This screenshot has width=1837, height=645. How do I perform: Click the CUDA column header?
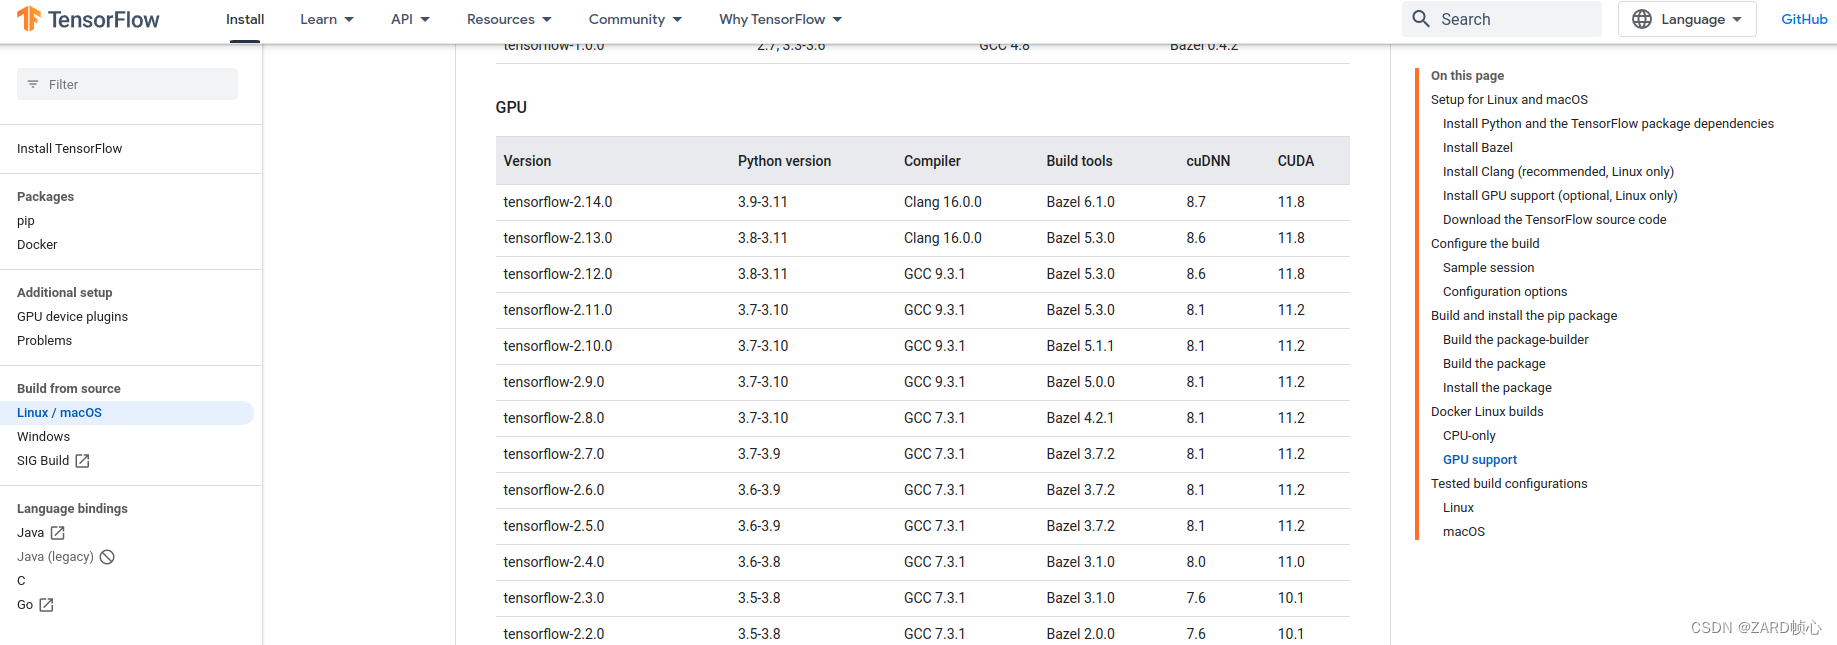tap(1296, 161)
